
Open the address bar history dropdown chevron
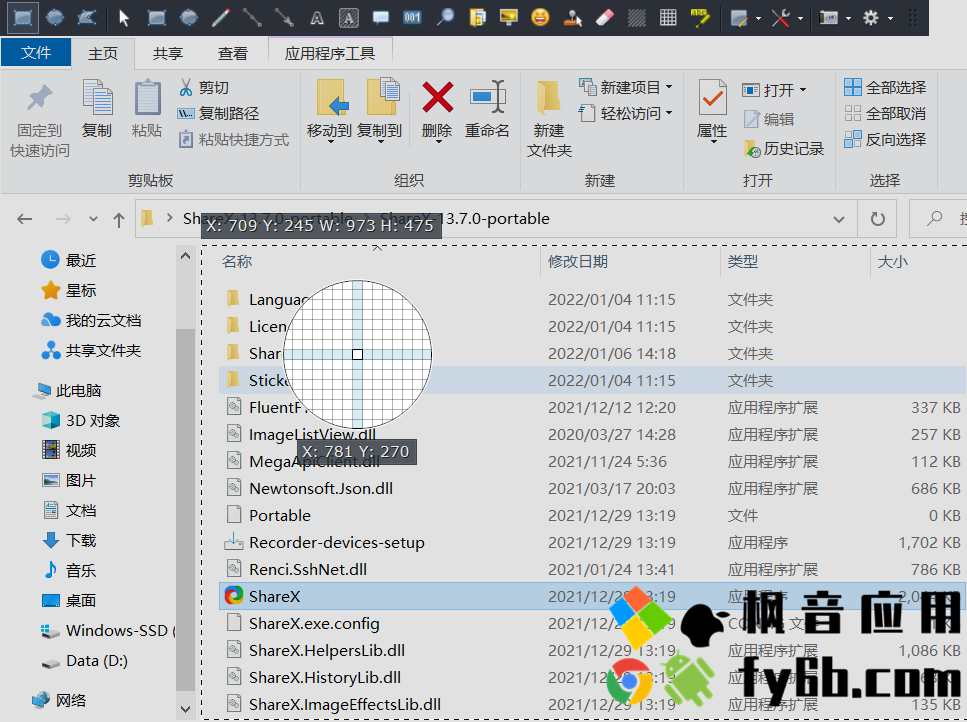coord(839,219)
